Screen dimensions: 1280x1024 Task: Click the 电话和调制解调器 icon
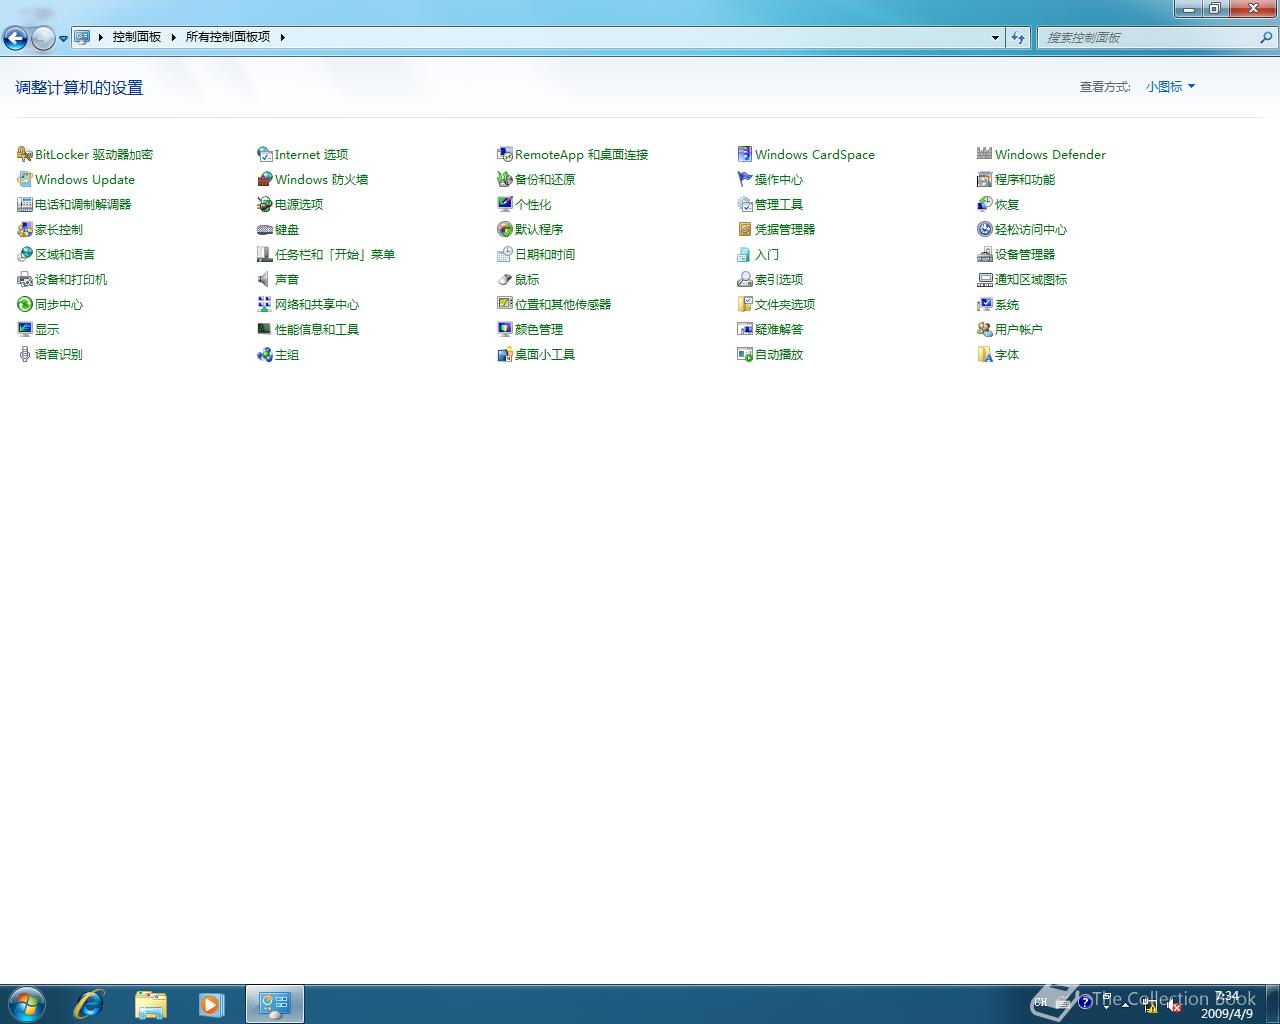pos(25,204)
